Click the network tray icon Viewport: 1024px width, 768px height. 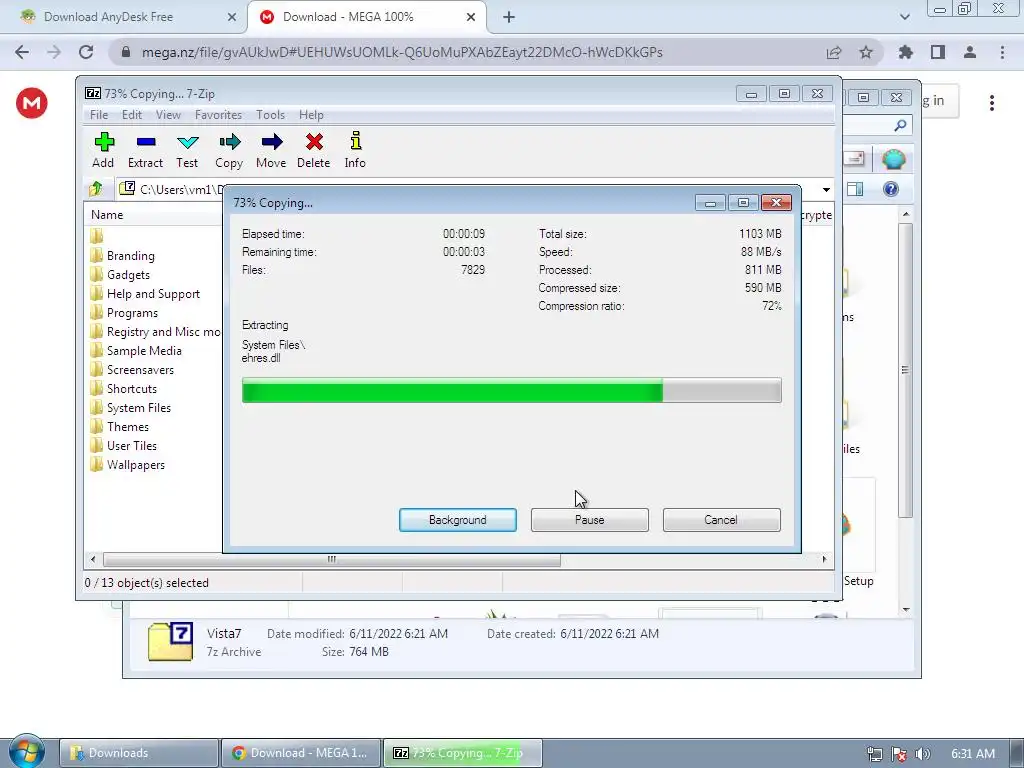874,754
